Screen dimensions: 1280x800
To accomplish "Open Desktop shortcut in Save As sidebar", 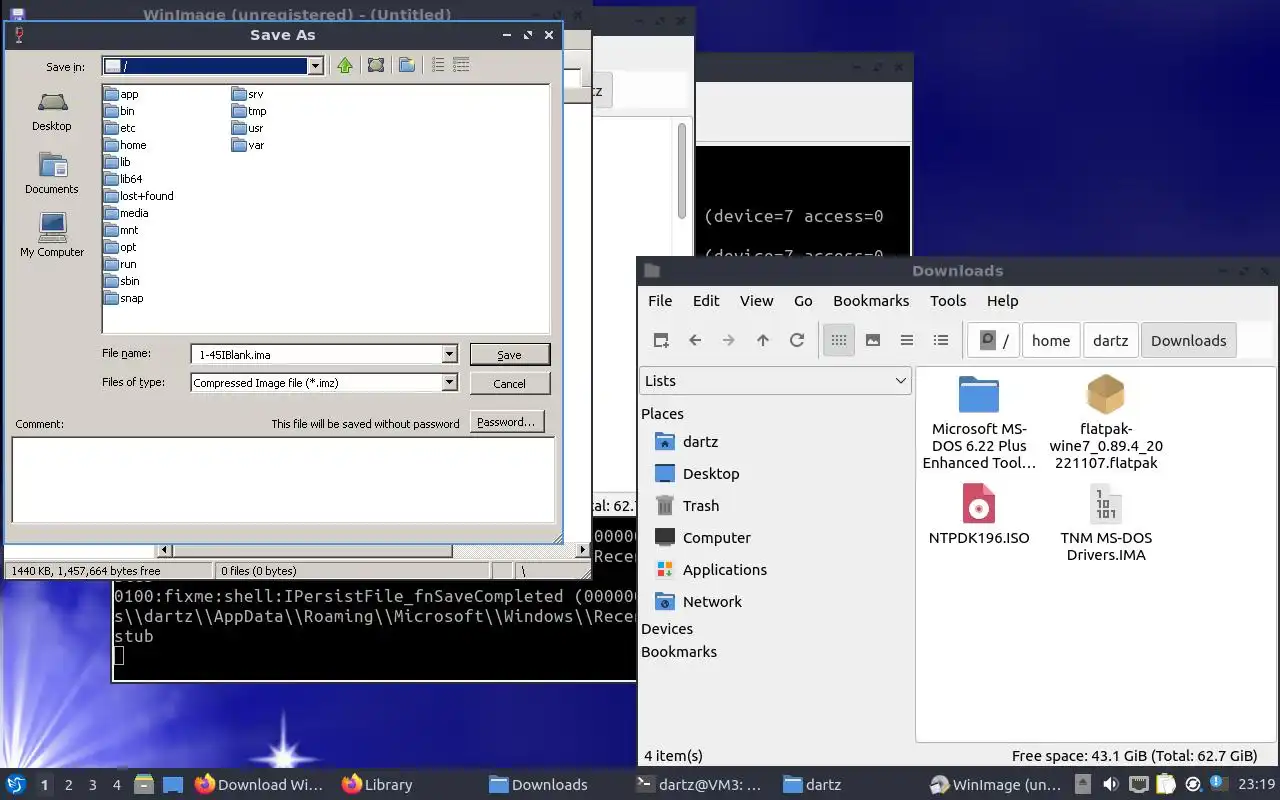I will (52, 112).
